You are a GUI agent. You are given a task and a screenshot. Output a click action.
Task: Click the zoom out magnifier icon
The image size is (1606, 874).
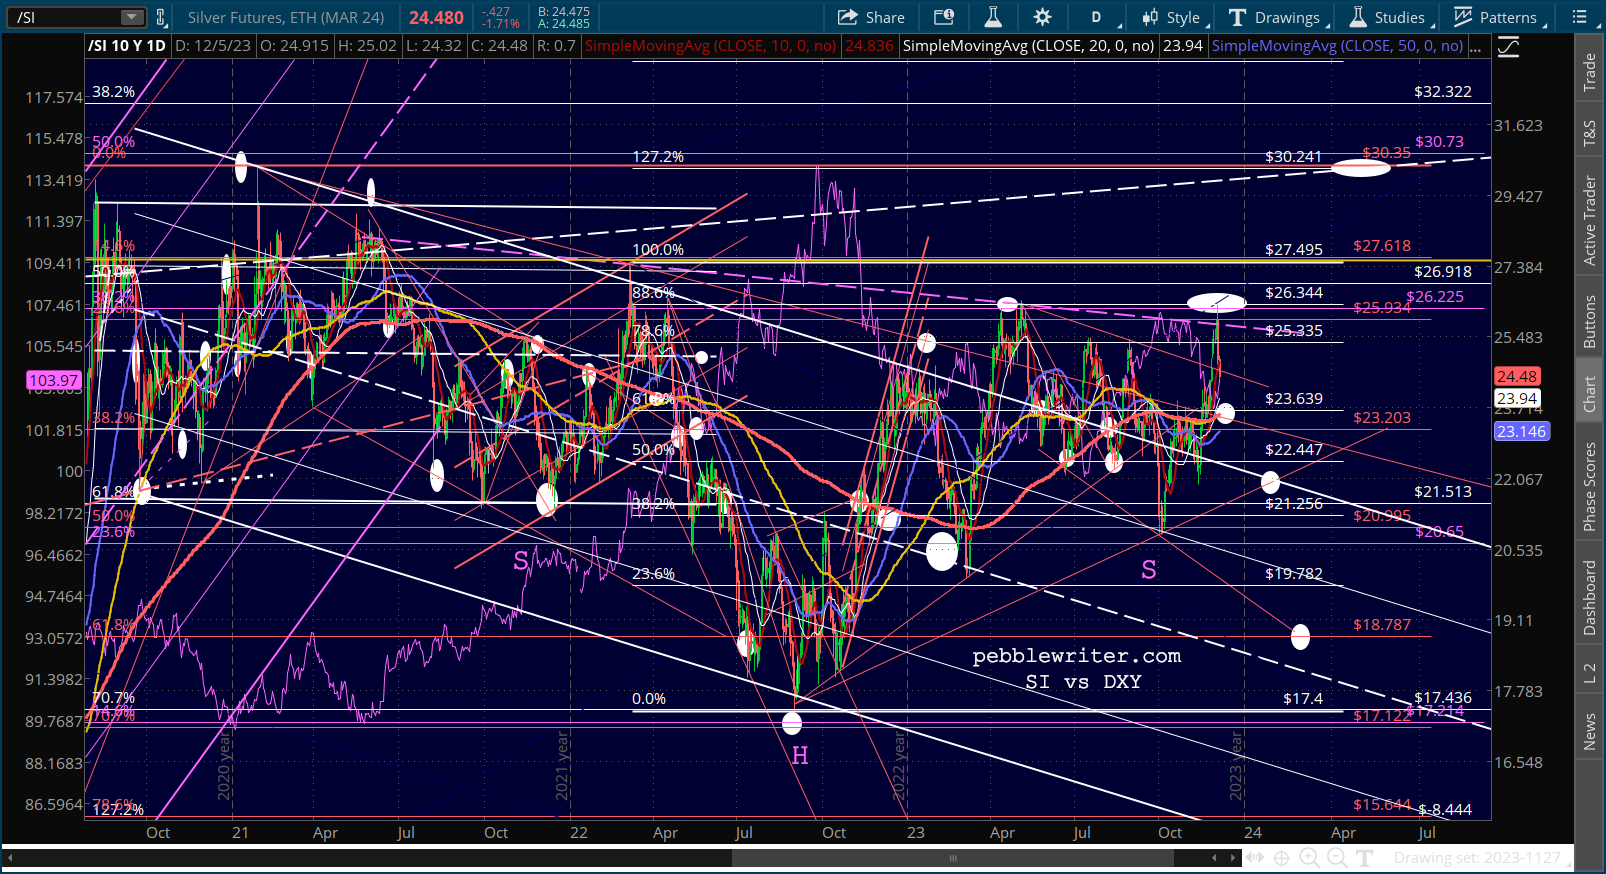(x=1337, y=858)
